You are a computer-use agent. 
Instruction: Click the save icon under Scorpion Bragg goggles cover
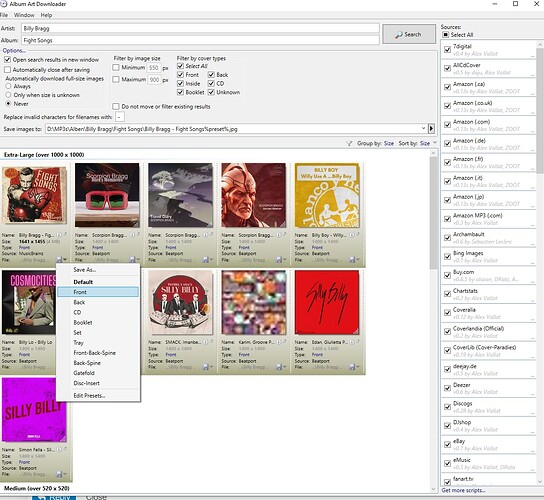[132, 260]
